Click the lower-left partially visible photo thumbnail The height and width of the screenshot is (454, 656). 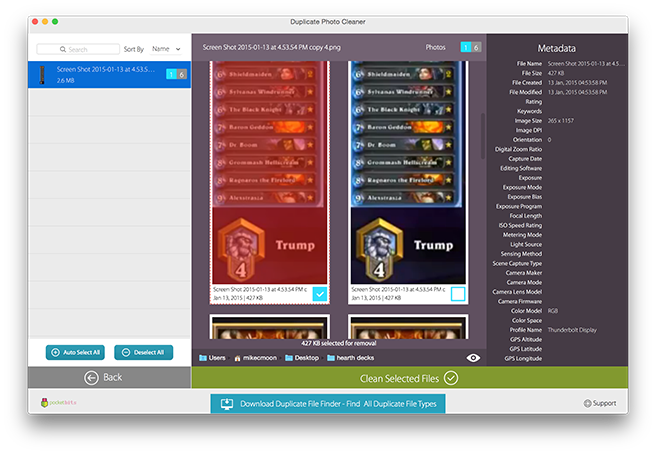pos(269,327)
